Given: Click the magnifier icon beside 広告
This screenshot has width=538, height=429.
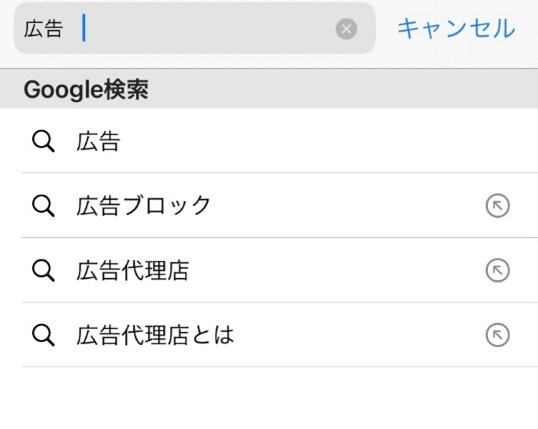Looking at the screenshot, I should pyautogui.click(x=43, y=141).
